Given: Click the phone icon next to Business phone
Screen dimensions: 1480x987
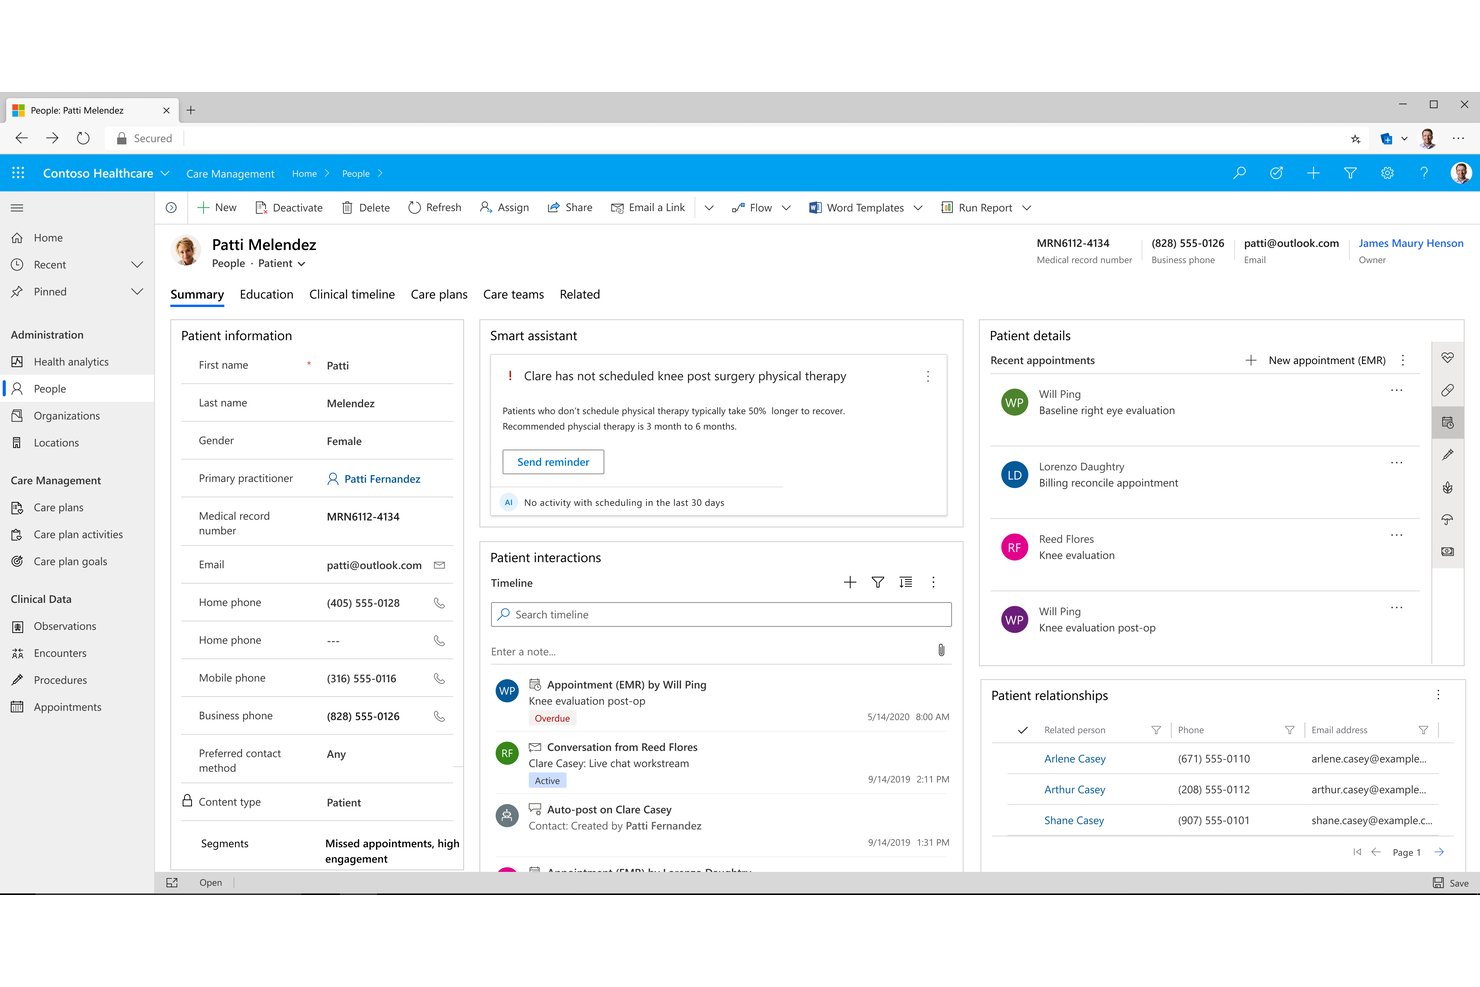Looking at the screenshot, I should 439,716.
